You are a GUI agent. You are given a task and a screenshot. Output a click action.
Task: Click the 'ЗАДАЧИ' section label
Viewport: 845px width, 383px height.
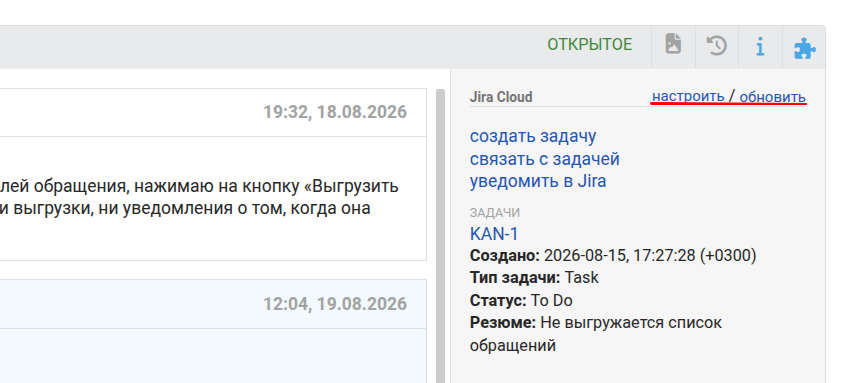tap(495, 213)
